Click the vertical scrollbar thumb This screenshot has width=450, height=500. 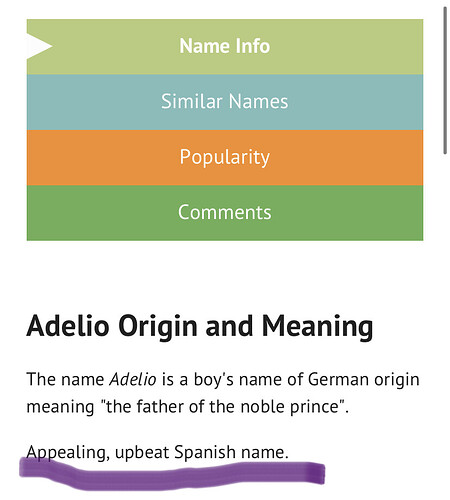coord(445,80)
